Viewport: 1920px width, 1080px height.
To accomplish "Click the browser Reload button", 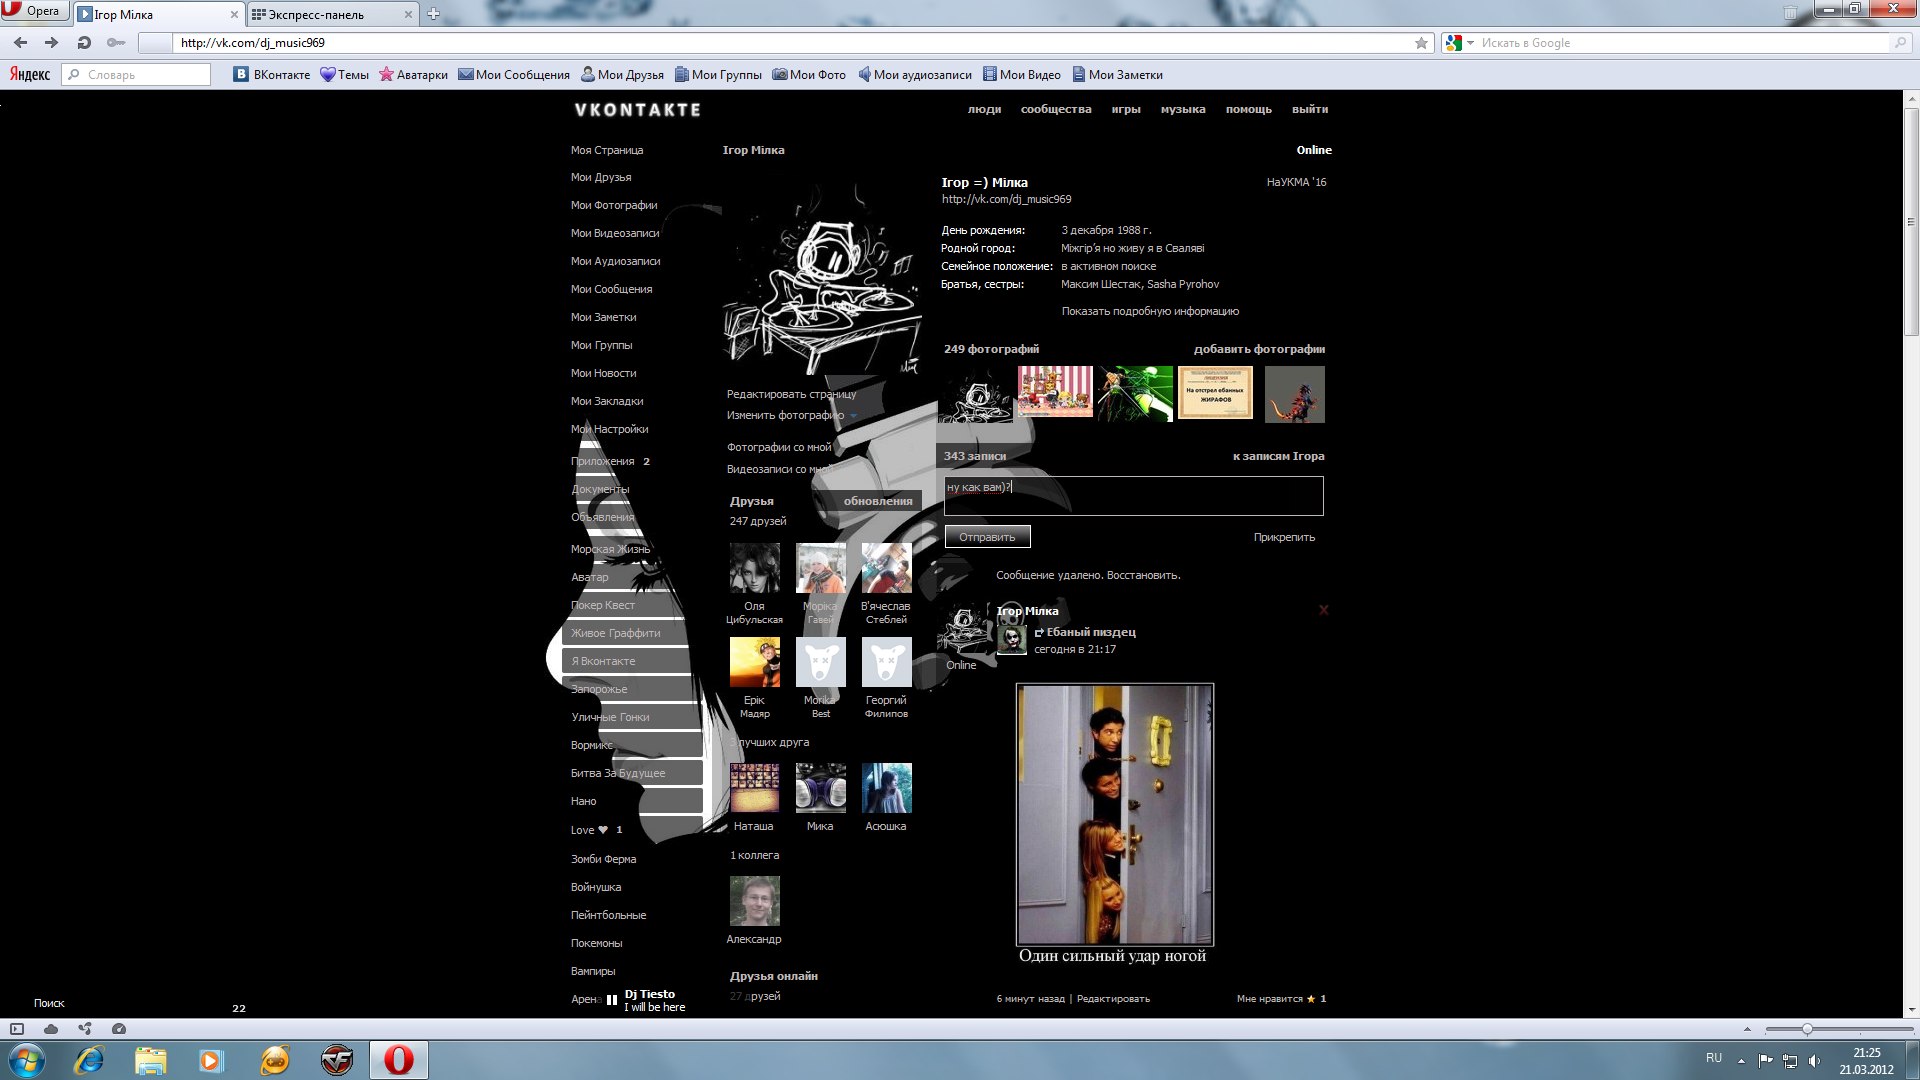I will 84,43.
